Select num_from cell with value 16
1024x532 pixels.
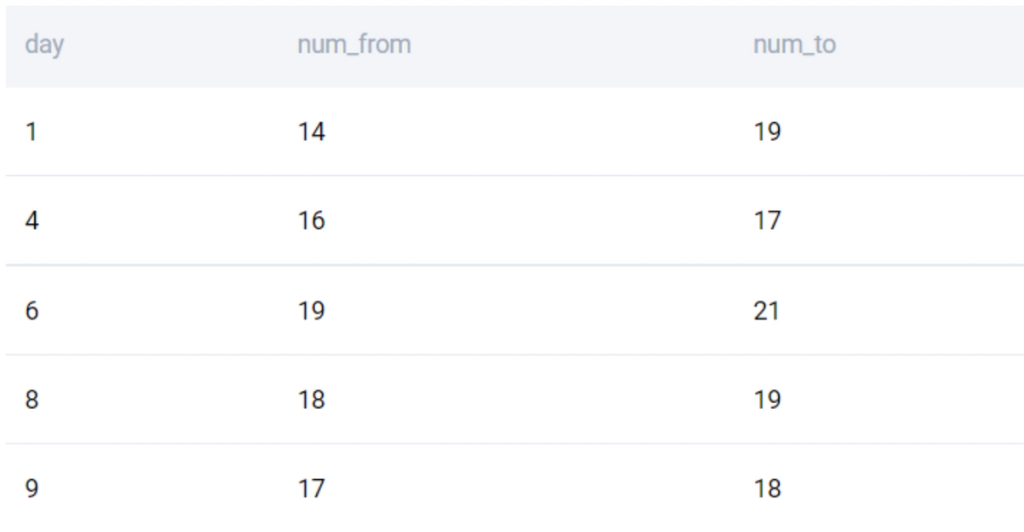click(x=312, y=221)
